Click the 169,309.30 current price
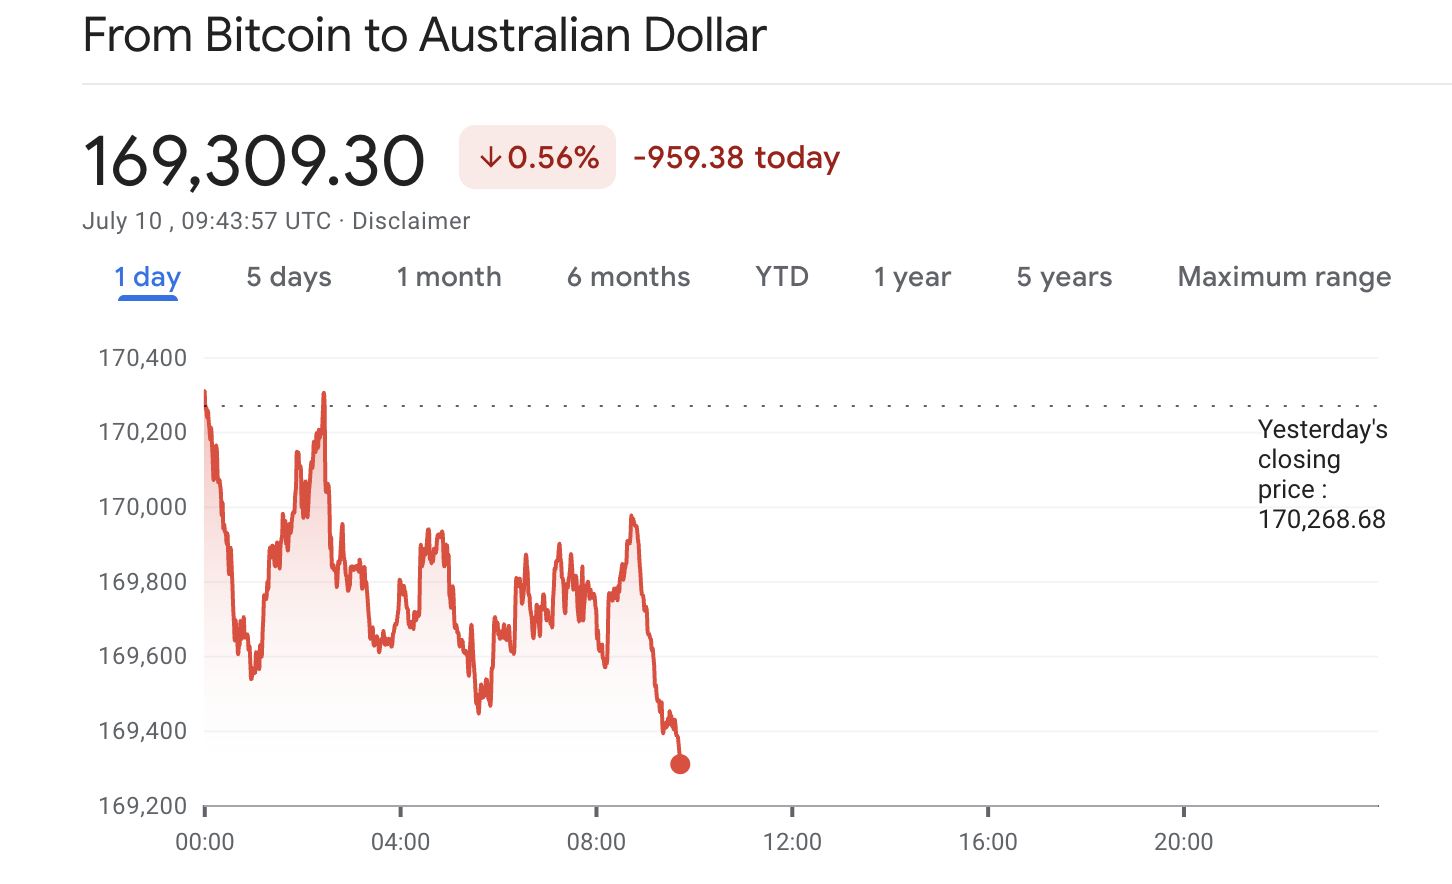The width and height of the screenshot is (1452, 884). coord(254,160)
